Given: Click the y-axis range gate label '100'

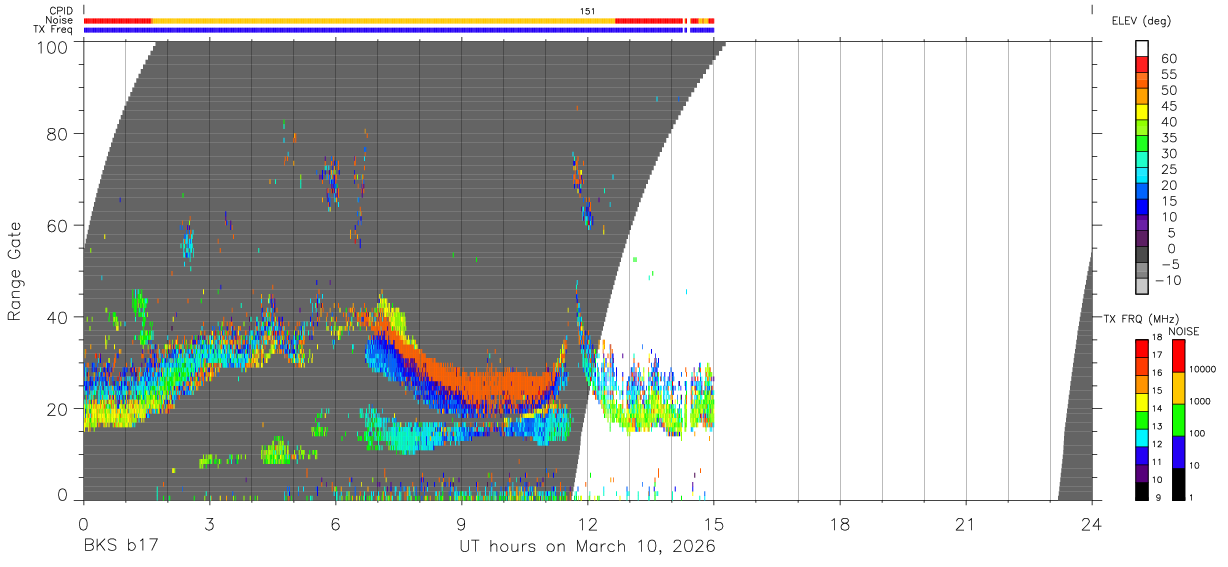Looking at the screenshot, I should pyautogui.click(x=52, y=46).
